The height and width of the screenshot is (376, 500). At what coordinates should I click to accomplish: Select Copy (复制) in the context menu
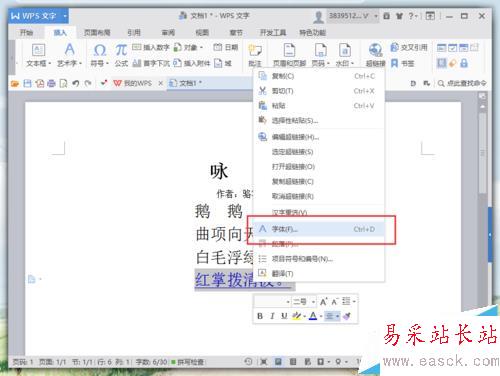coord(319,76)
